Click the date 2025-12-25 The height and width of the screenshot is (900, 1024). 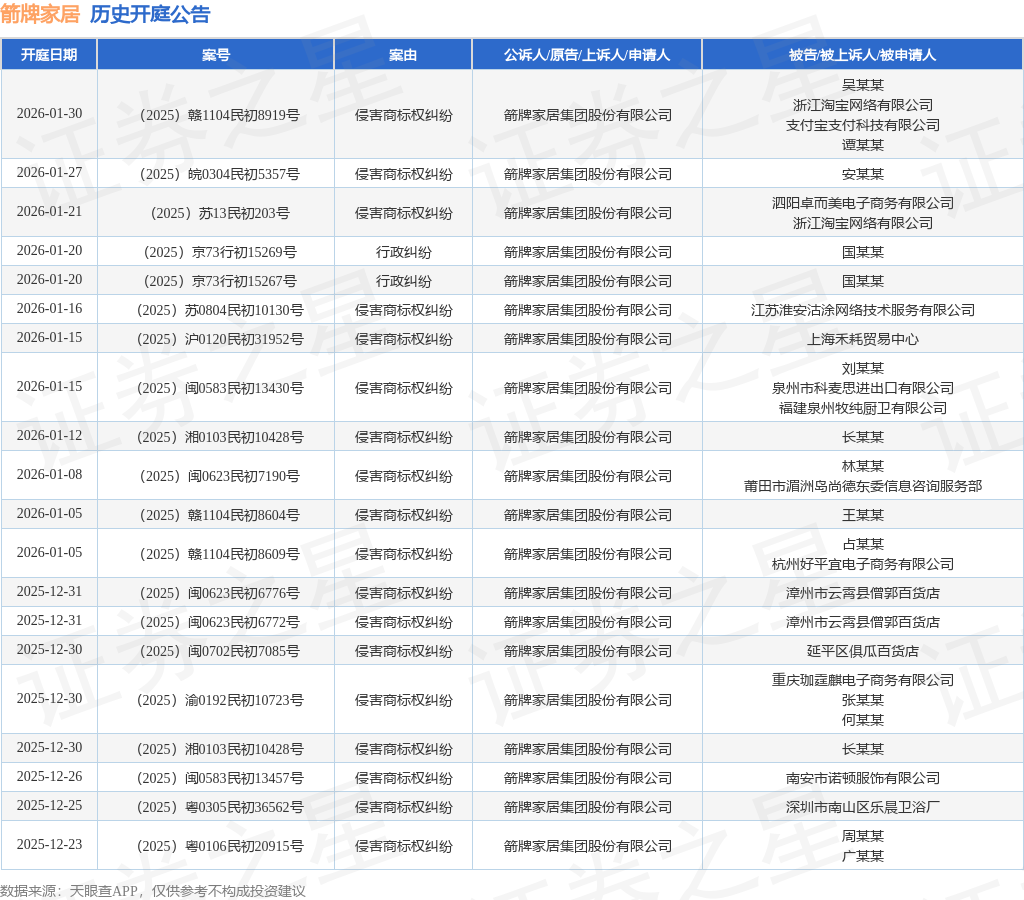(x=50, y=805)
